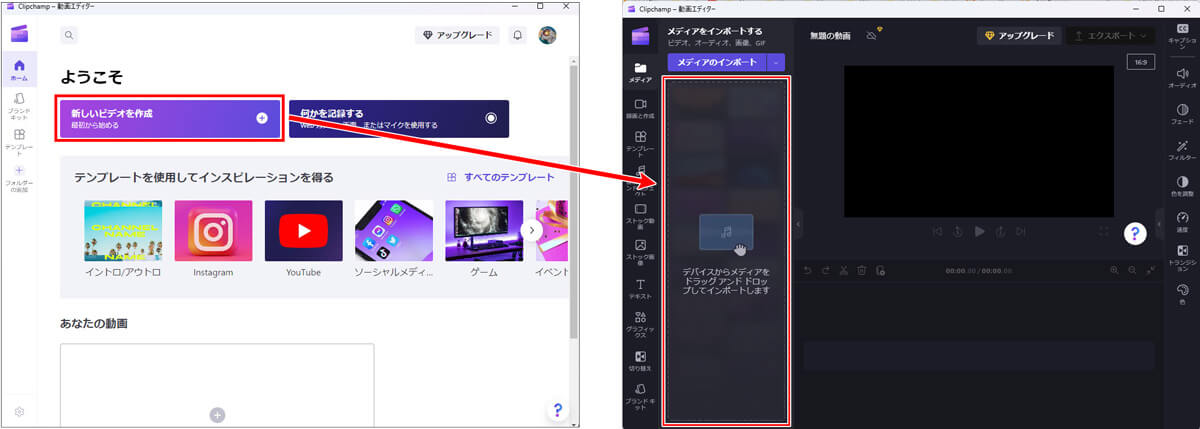The width and height of the screenshot is (1200, 429).
Task: Open ストック動画 tab in editor sidebar
Action: 640,216
